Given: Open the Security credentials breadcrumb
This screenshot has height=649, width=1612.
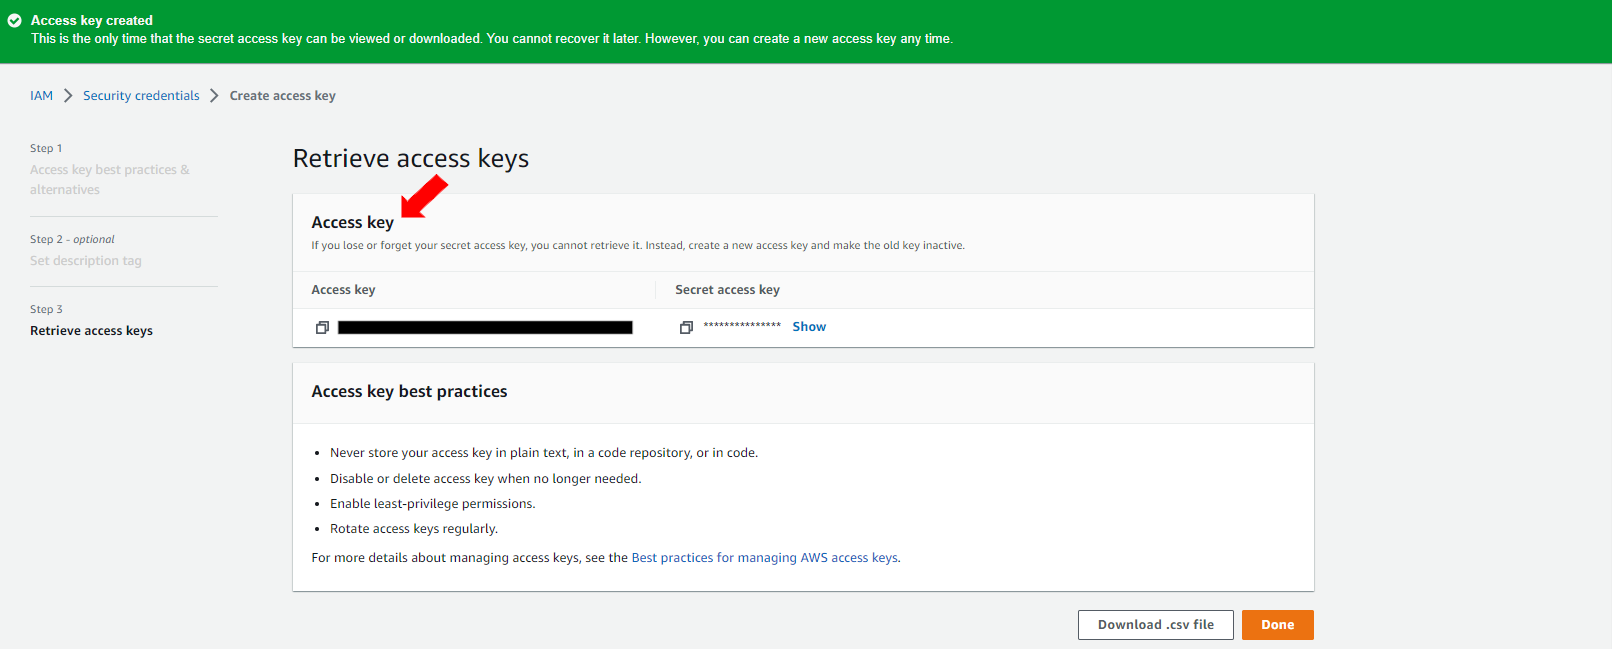Looking at the screenshot, I should pyautogui.click(x=141, y=96).
